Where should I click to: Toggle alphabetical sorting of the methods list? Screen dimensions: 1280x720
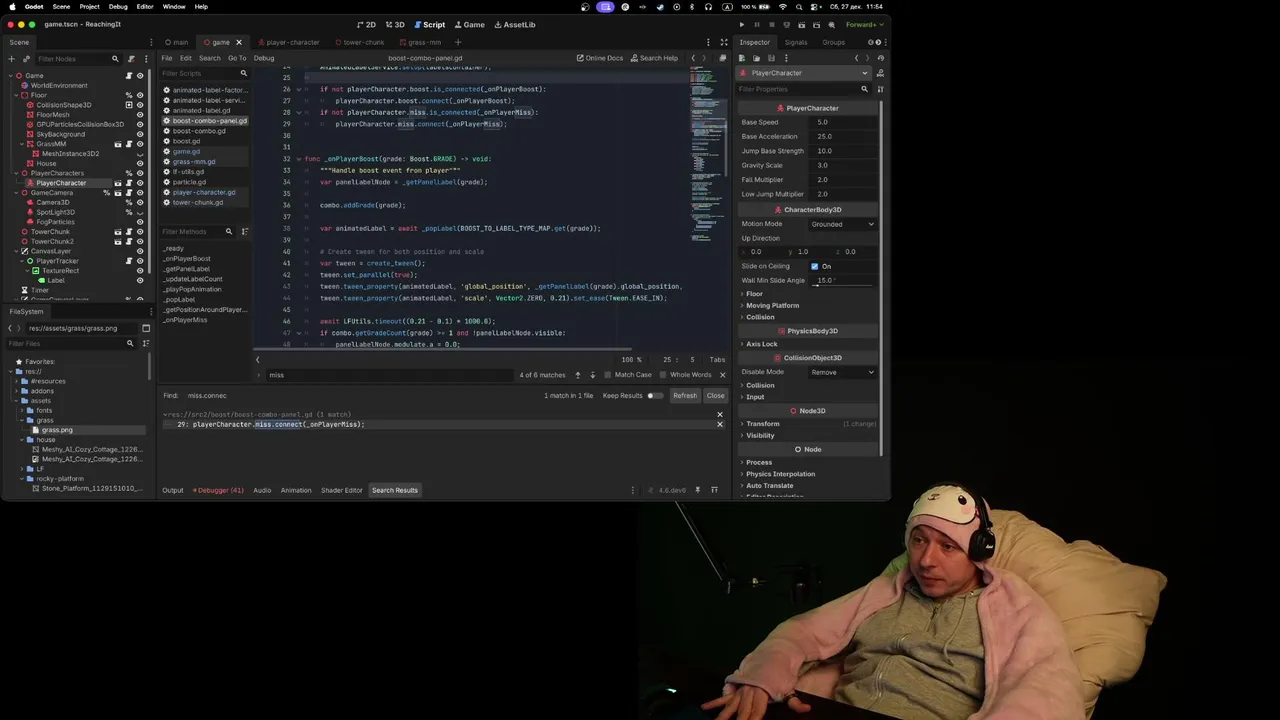pyautogui.click(x=244, y=232)
